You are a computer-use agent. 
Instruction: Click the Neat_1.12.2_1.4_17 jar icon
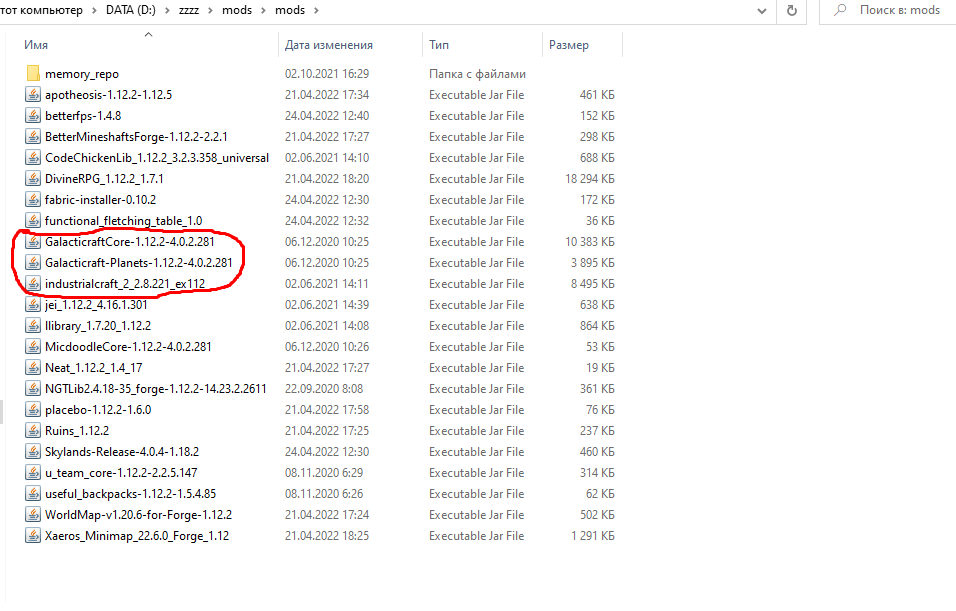(33, 368)
